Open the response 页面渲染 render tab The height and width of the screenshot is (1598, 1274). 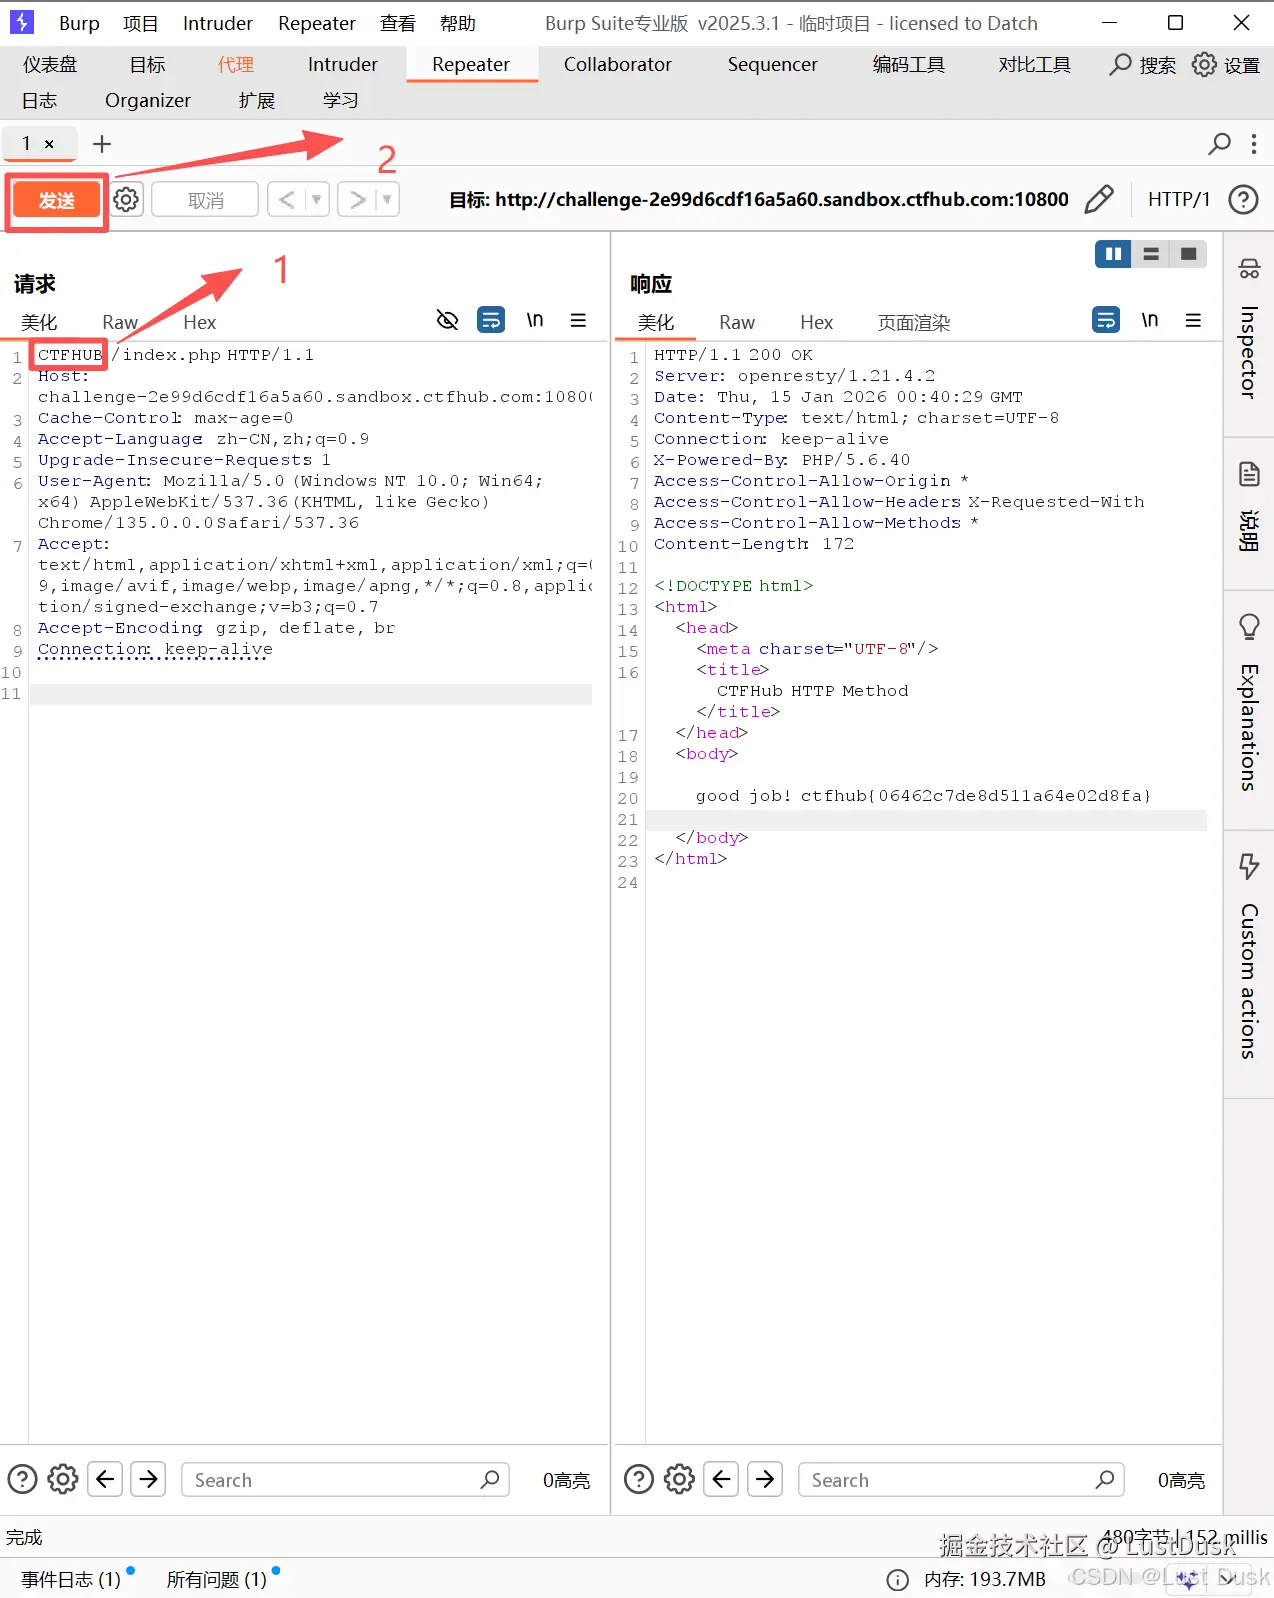[914, 322]
